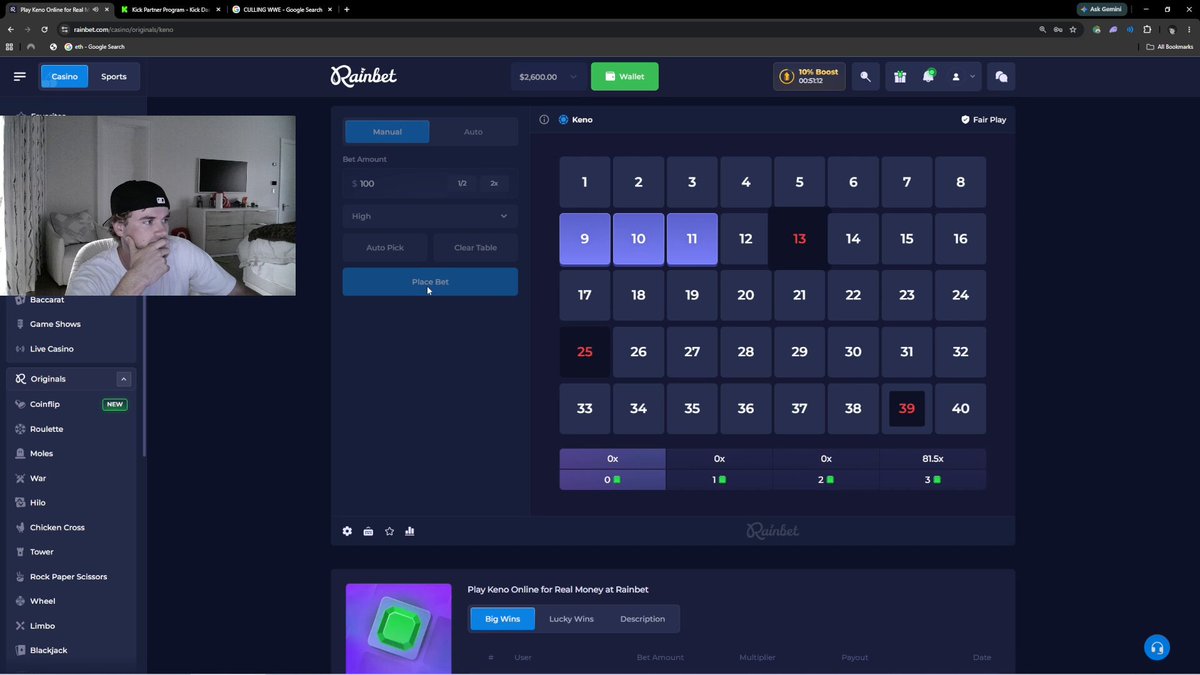Image resolution: width=1200 pixels, height=675 pixels.
Task: Open the notifications bell
Action: coord(928,76)
